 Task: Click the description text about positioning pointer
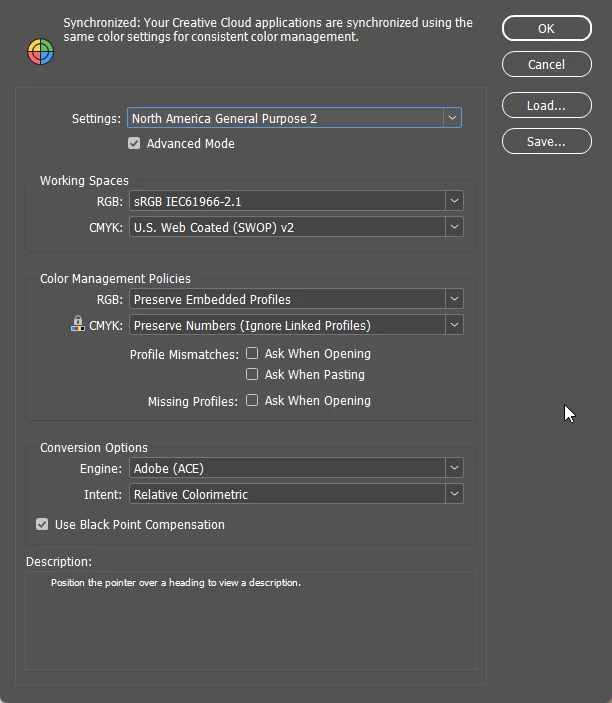coord(176,582)
